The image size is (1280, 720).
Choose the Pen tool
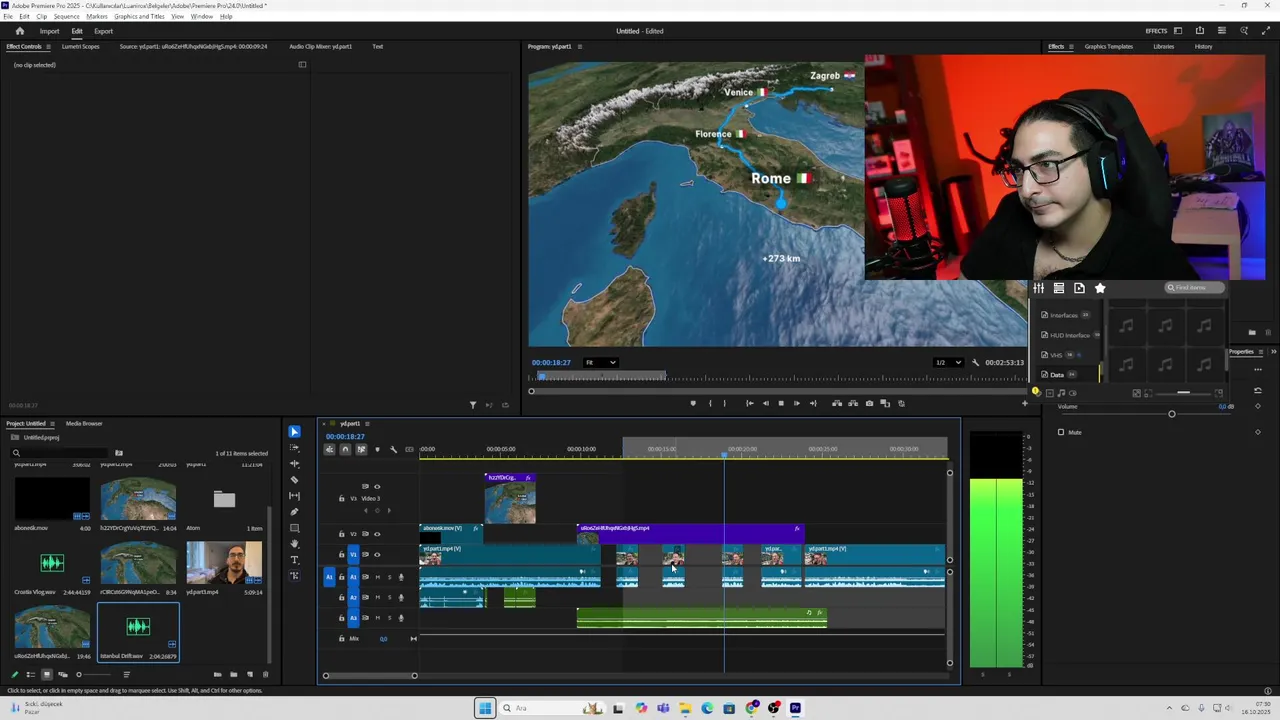point(294,511)
